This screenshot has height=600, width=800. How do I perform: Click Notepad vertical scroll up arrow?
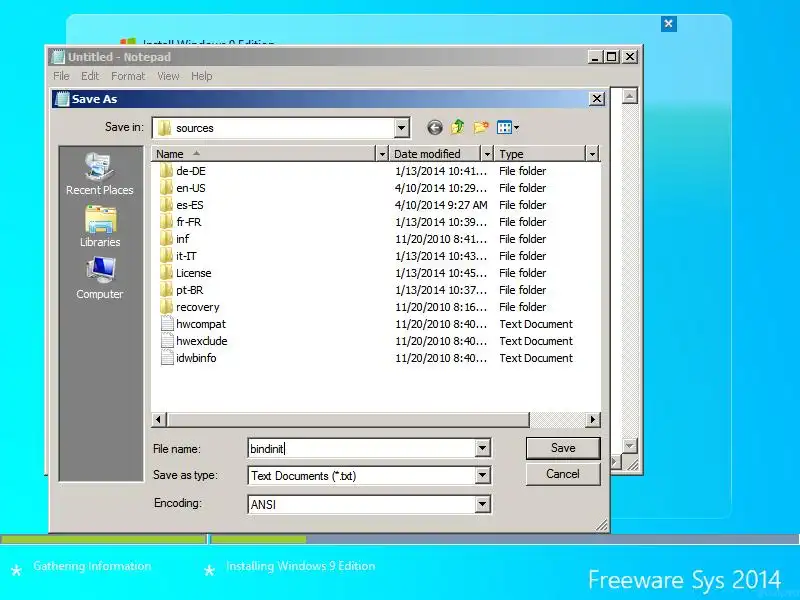pyautogui.click(x=630, y=96)
